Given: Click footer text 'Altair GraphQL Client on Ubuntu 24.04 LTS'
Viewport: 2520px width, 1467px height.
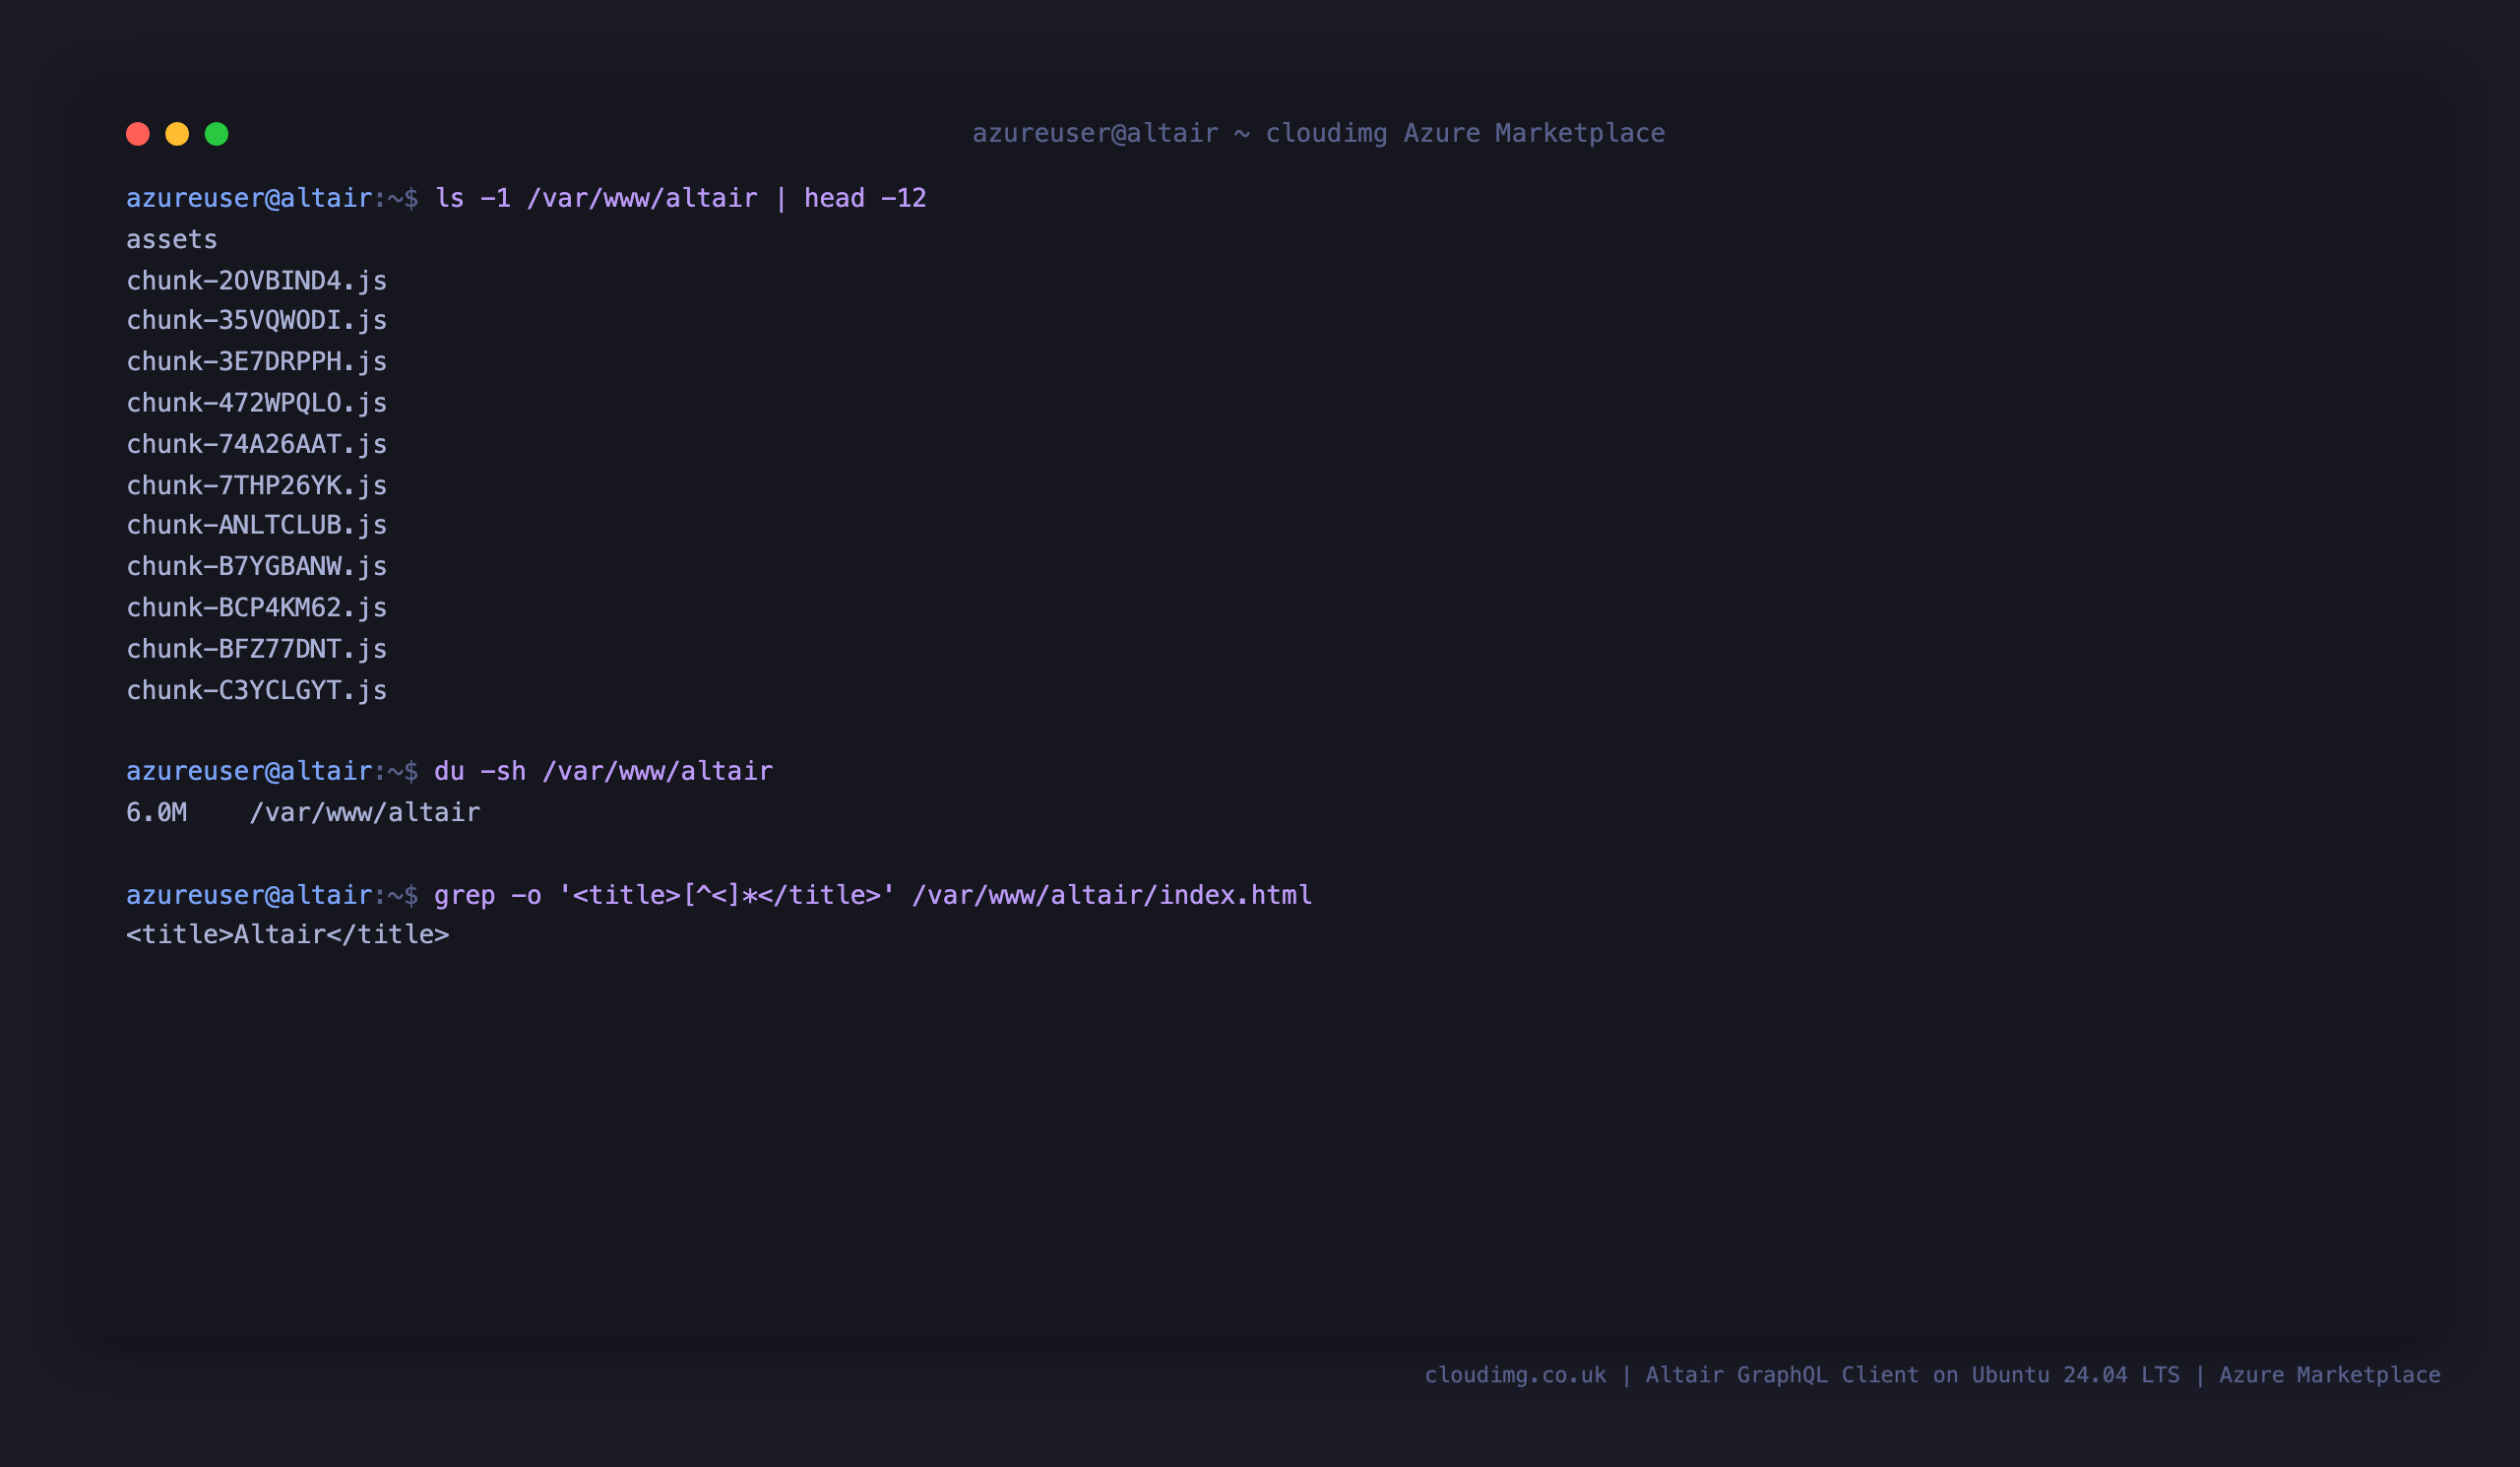Looking at the screenshot, I should [1912, 1375].
